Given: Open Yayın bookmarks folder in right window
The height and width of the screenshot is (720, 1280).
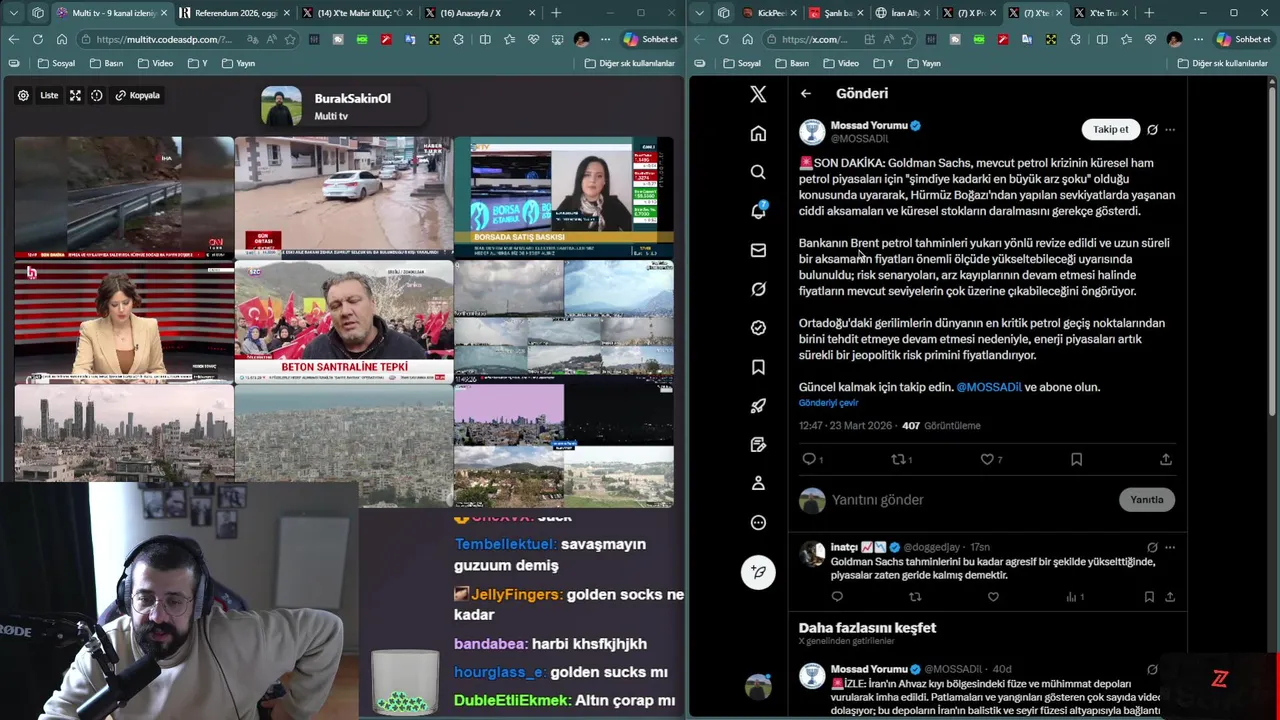Looking at the screenshot, I should pos(923,63).
